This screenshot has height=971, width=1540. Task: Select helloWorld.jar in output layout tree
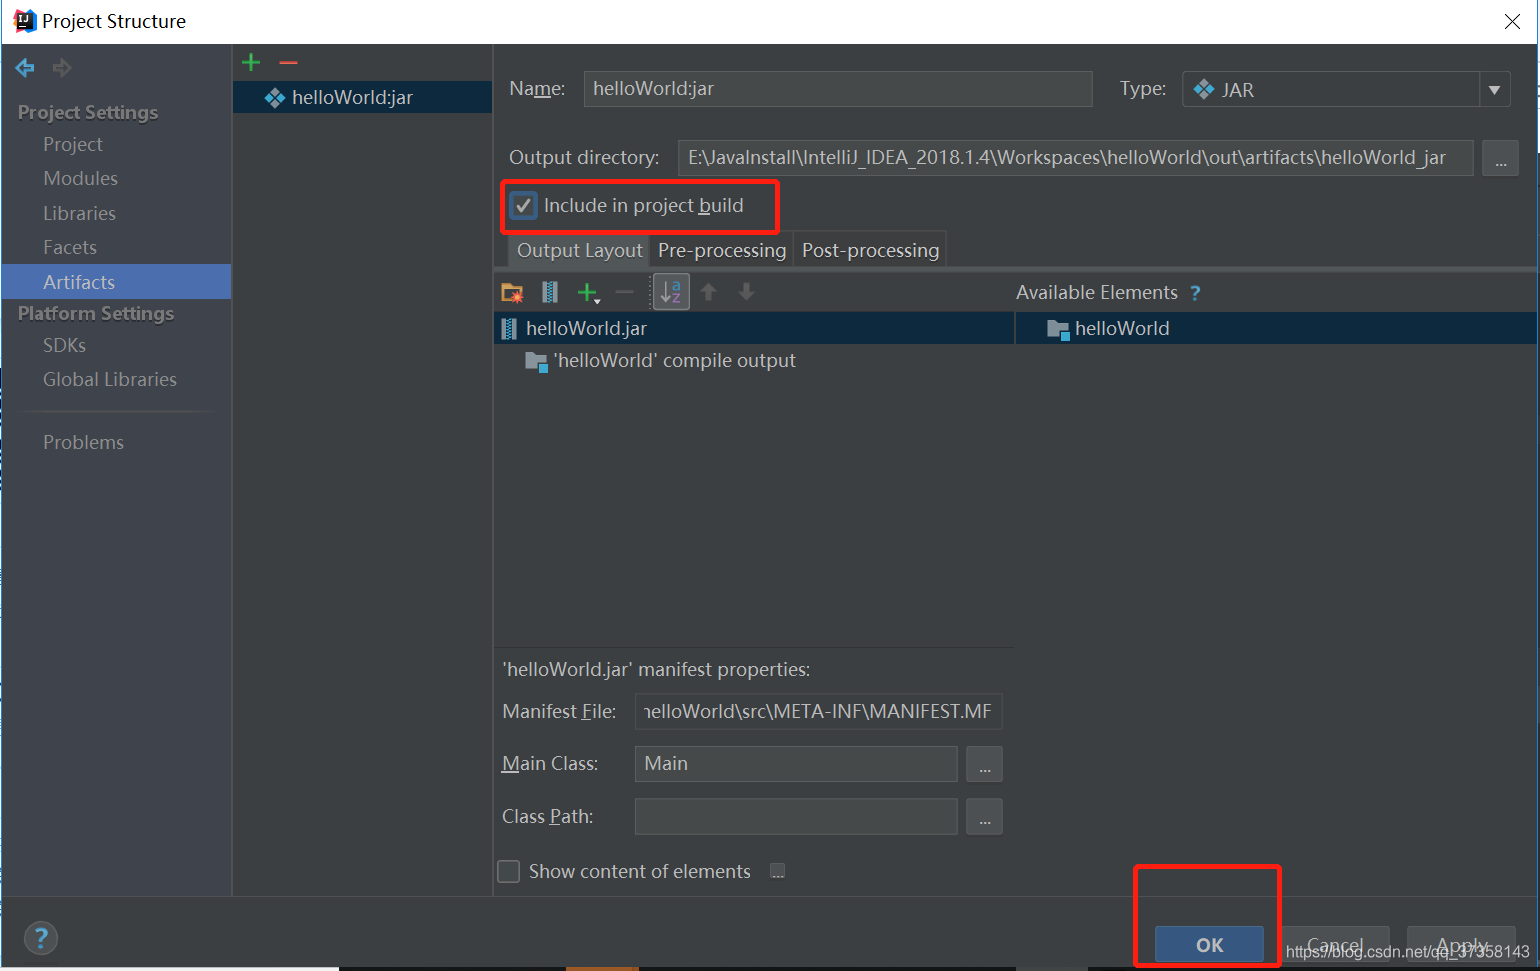754,328
